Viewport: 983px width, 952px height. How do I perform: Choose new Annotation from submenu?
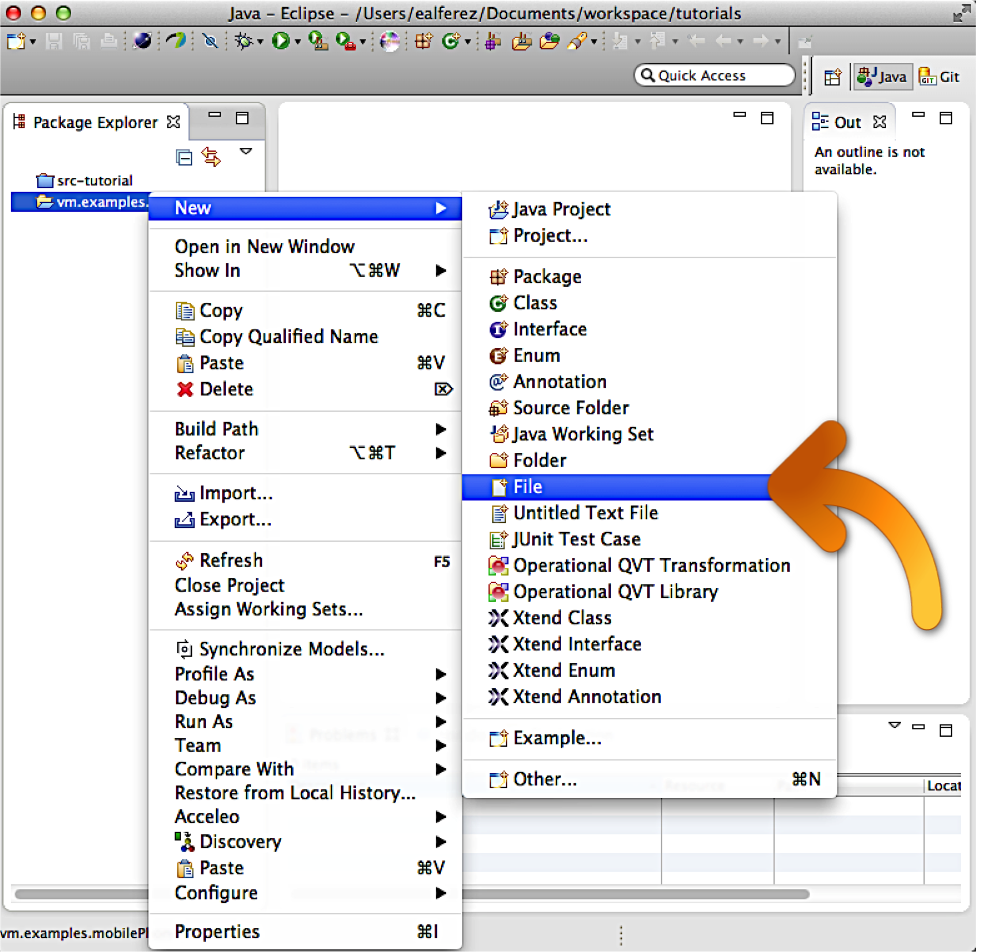649,382
